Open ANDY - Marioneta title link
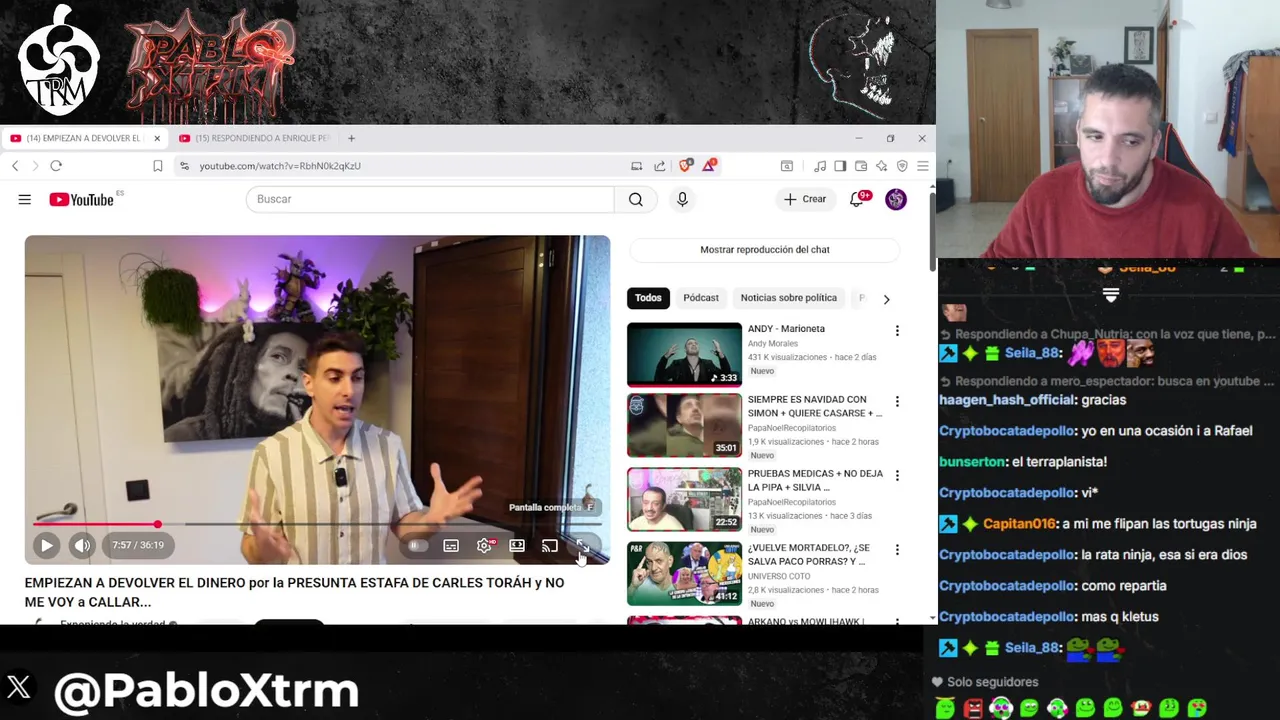The image size is (1280, 720). (786, 329)
